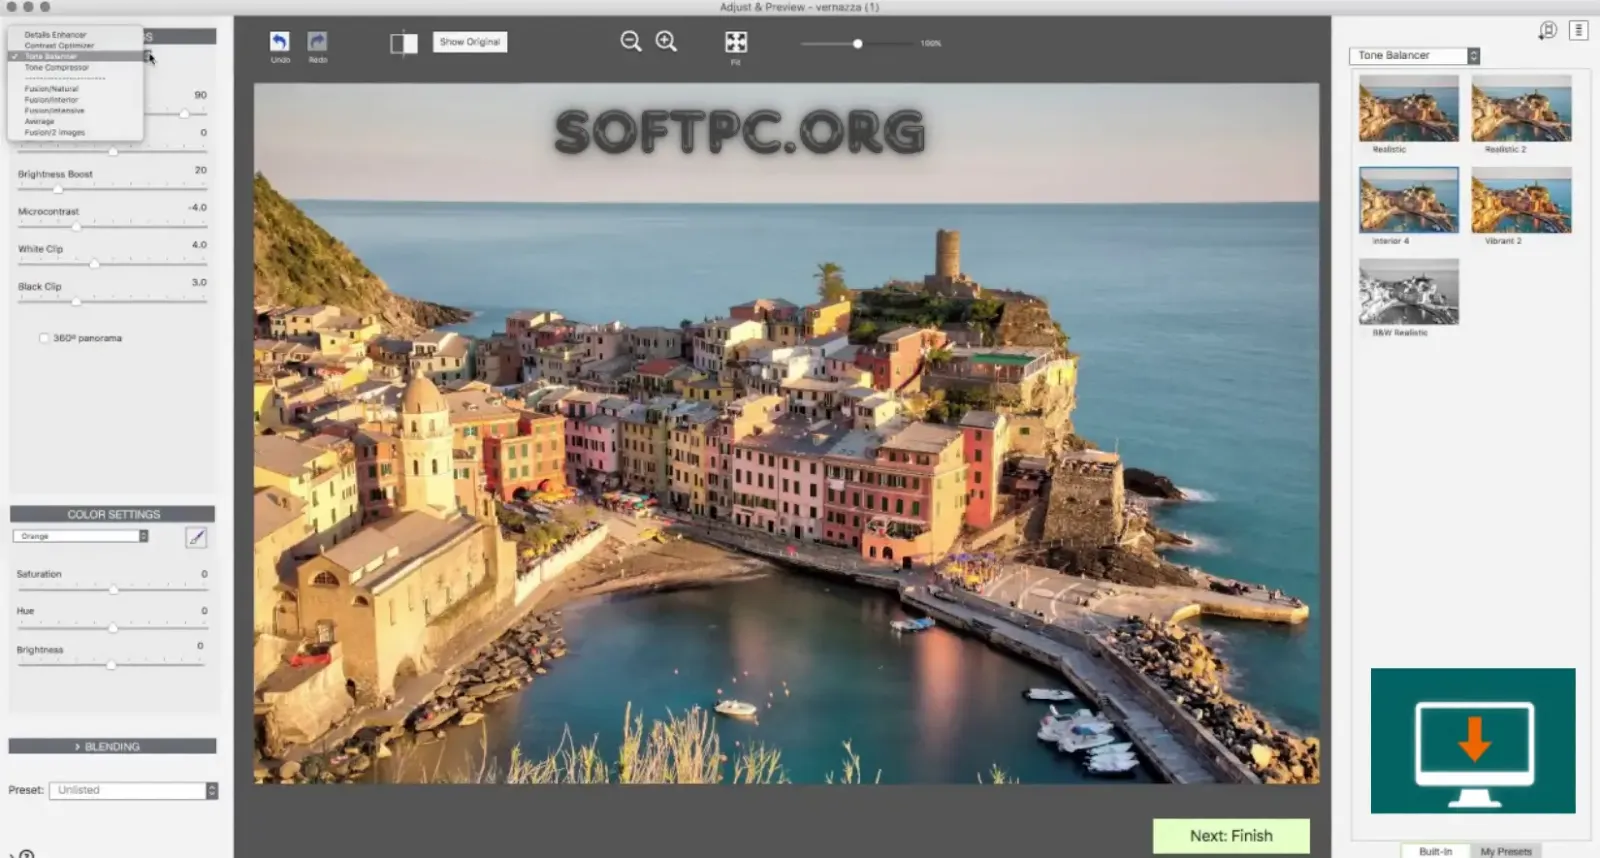Expand the Blending section
The width and height of the screenshot is (1600, 858).
click(112, 746)
